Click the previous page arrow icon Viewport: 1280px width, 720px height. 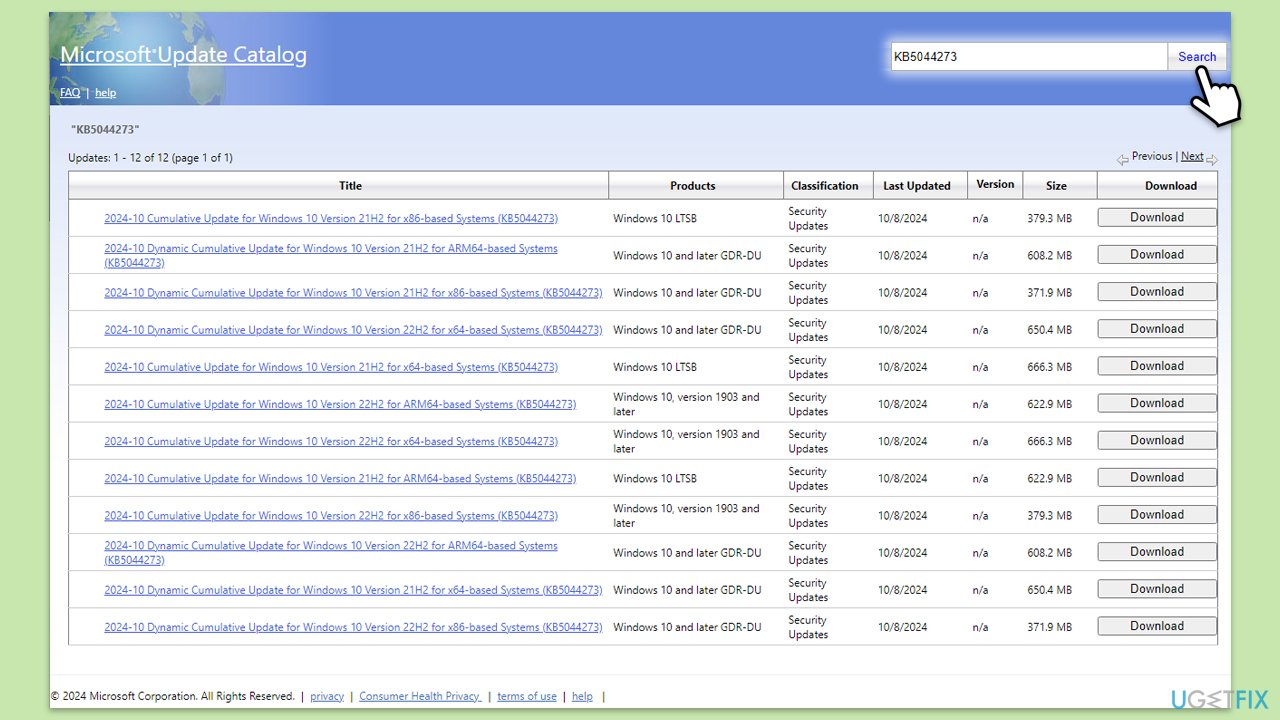(1123, 159)
